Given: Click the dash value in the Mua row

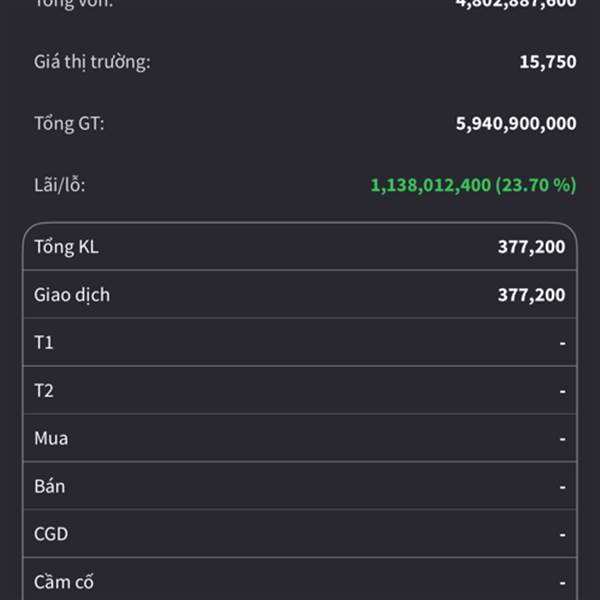Looking at the screenshot, I should pos(562,438).
